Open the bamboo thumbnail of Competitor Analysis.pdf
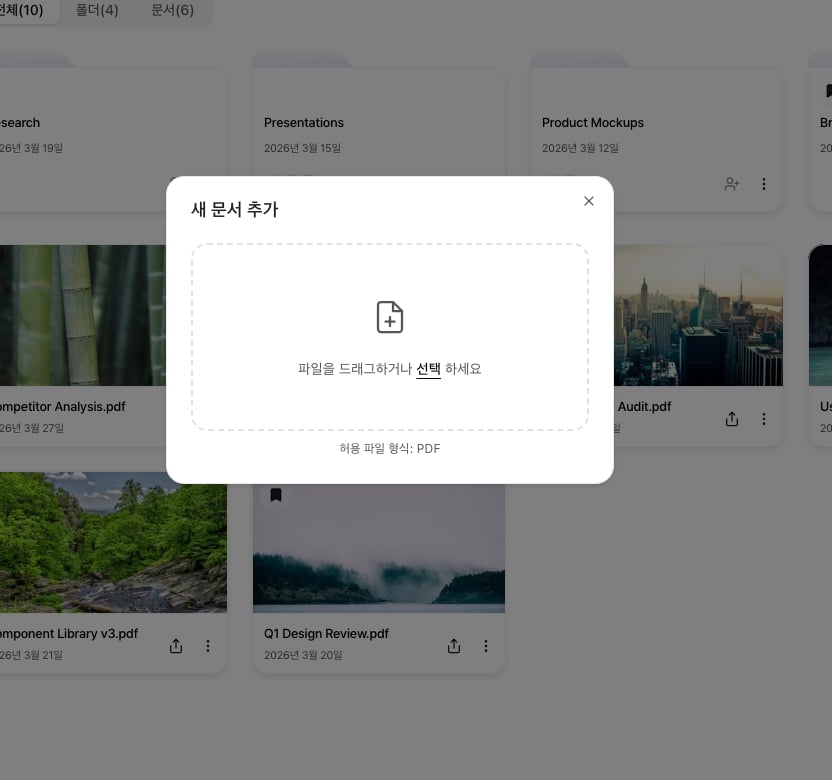 click(x=83, y=315)
